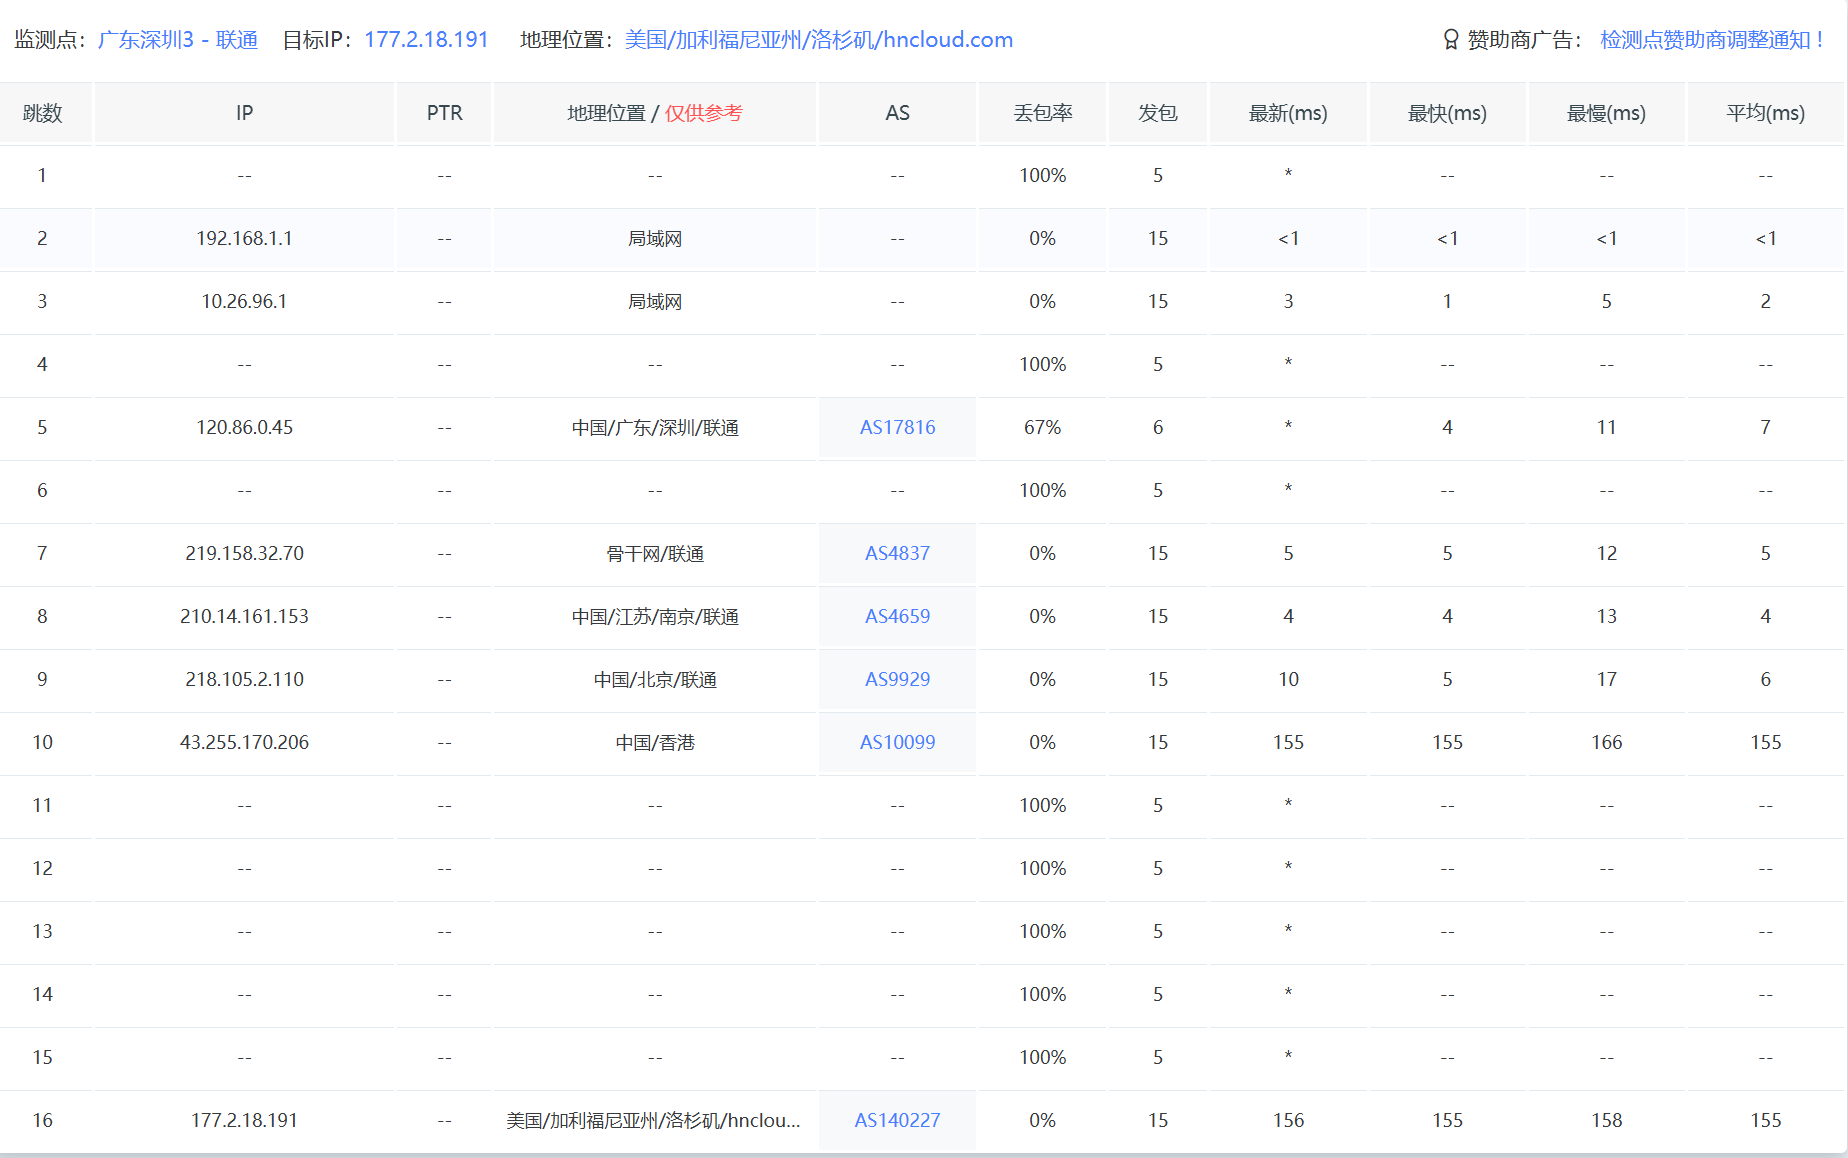The image size is (1848, 1158).
Task: Click slowest value 166 in hop 10 row
Action: click(1606, 742)
